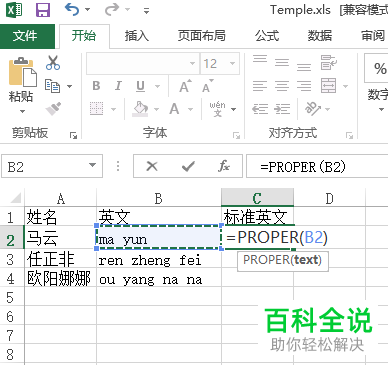Click the Orientation text rotation icon

pos(313,109)
